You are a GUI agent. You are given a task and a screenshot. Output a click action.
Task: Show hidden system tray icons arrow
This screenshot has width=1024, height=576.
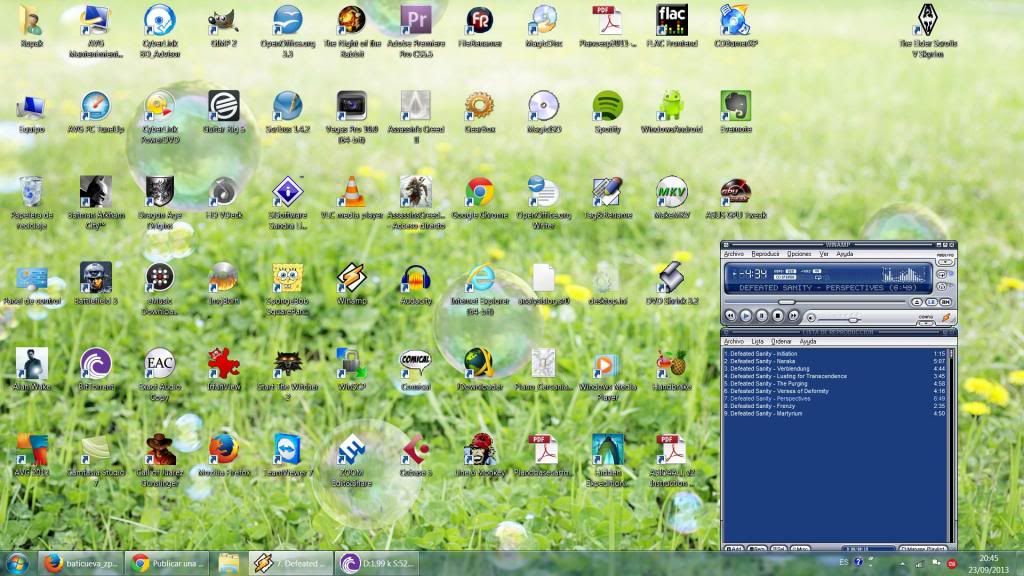tap(903, 563)
